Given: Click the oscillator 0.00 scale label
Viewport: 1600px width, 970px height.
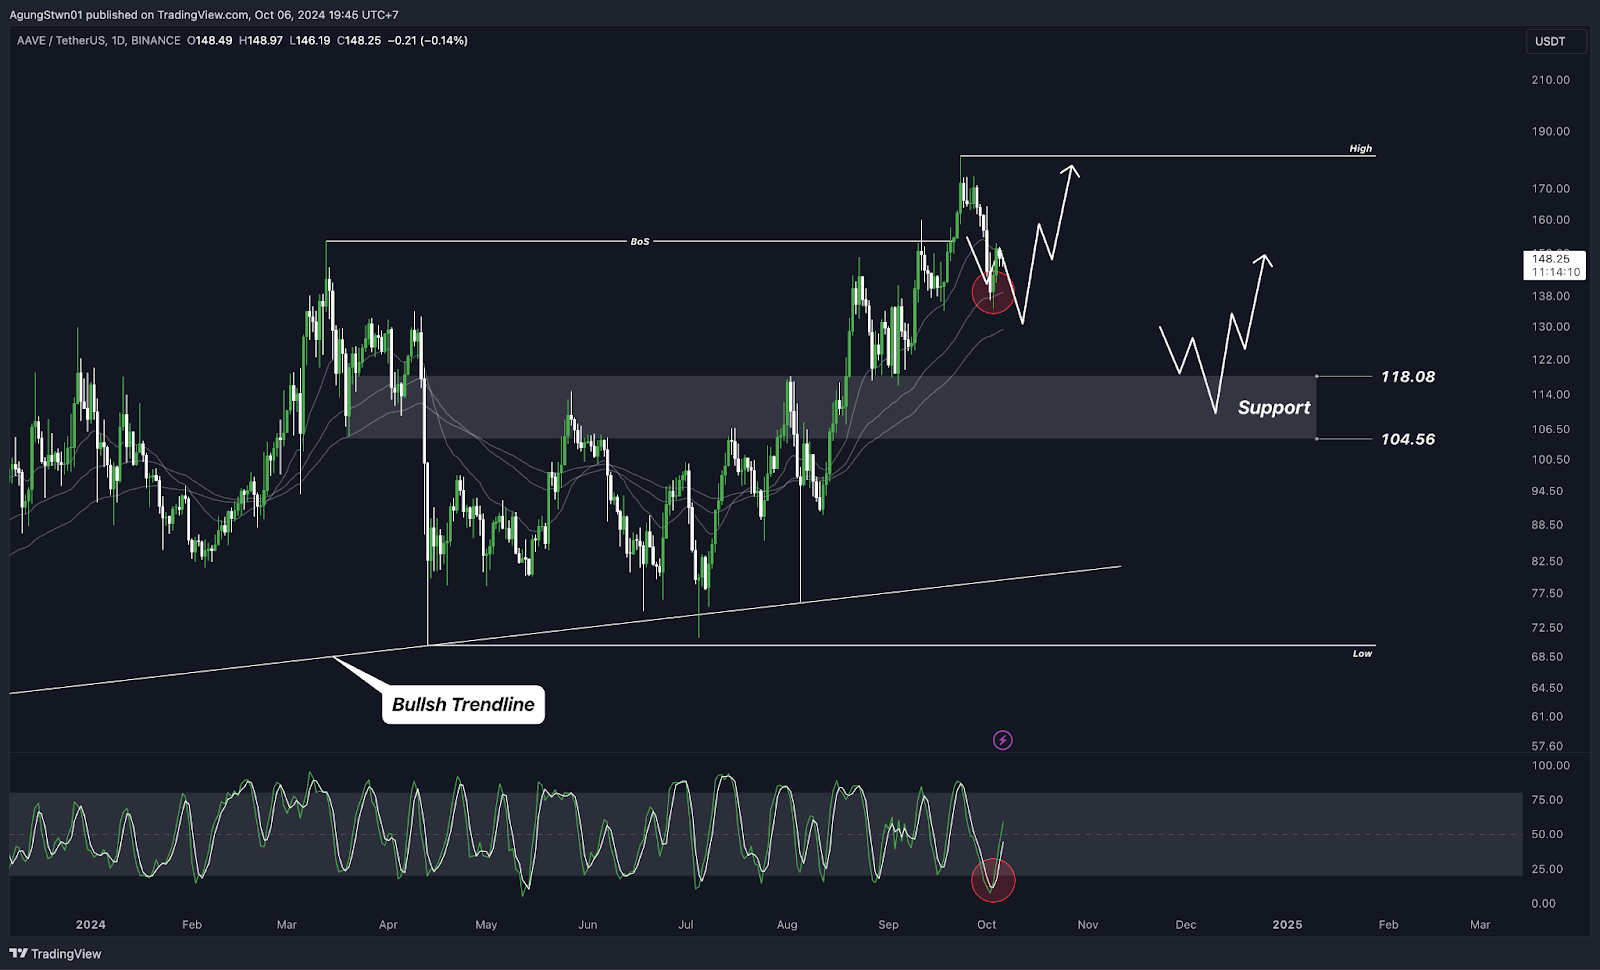Looking at the screenshot, I should click(x=1544, y=904).
